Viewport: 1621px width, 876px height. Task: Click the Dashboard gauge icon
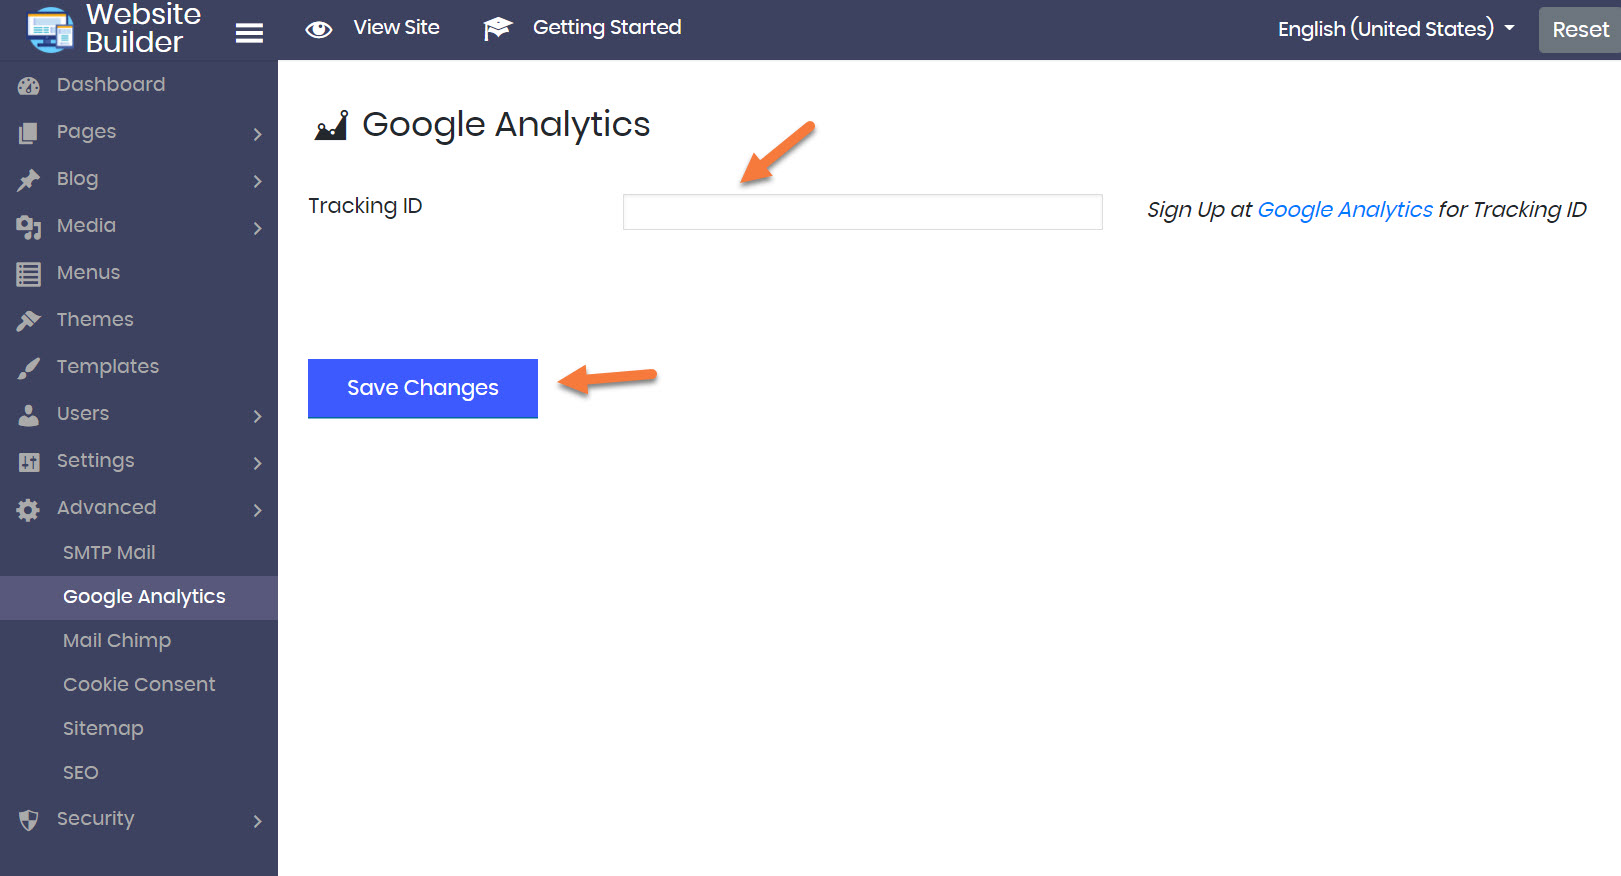(29, 86)
